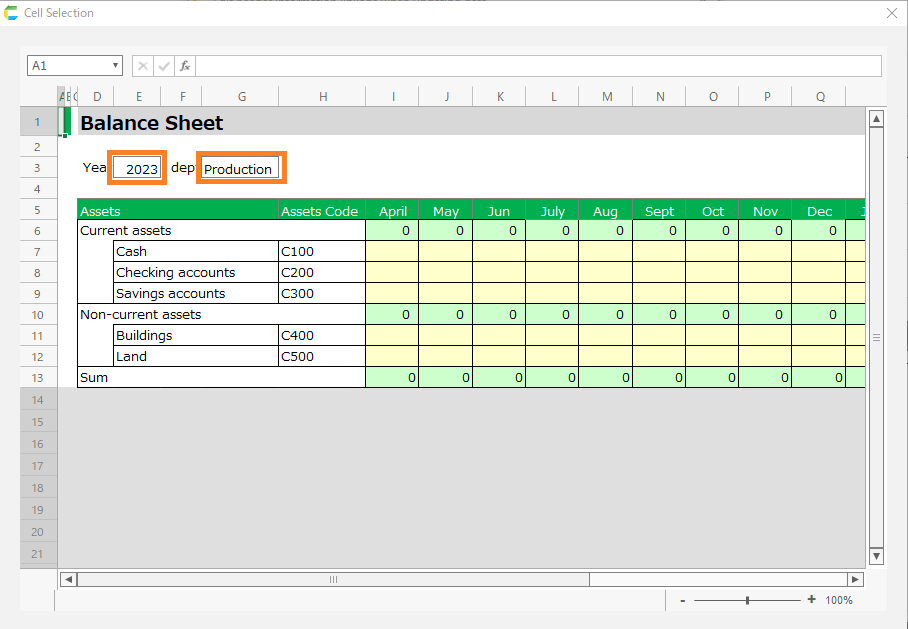Click zoom in plus icon

click(811, 600)
